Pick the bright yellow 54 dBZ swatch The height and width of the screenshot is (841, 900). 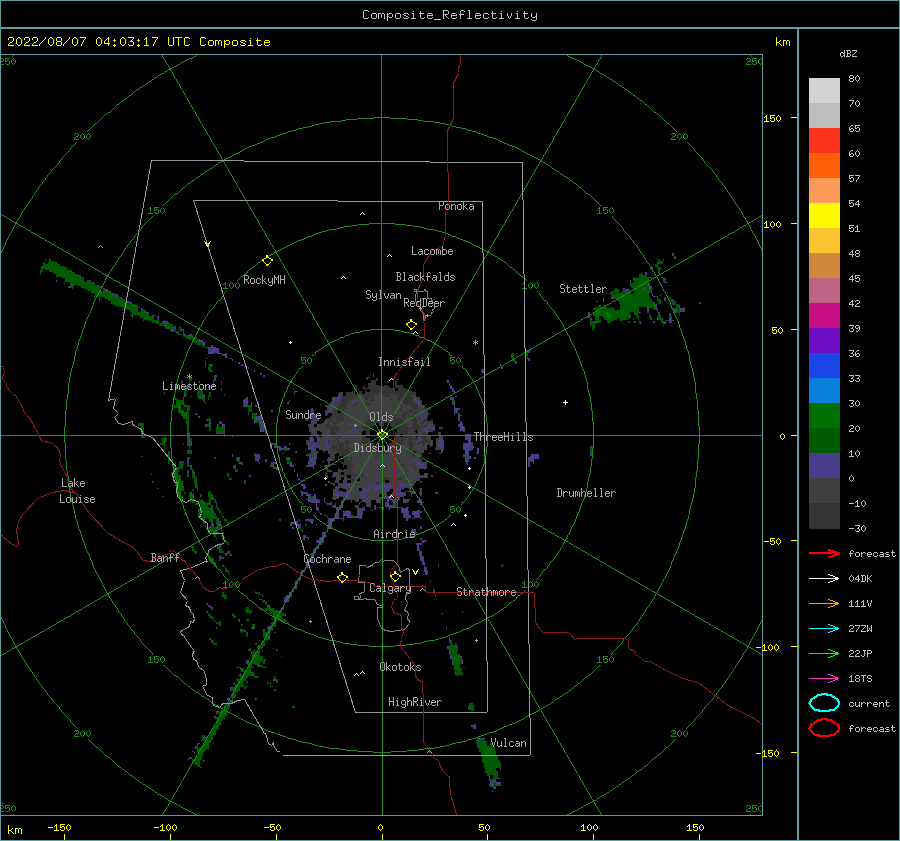tap(824, 215)
